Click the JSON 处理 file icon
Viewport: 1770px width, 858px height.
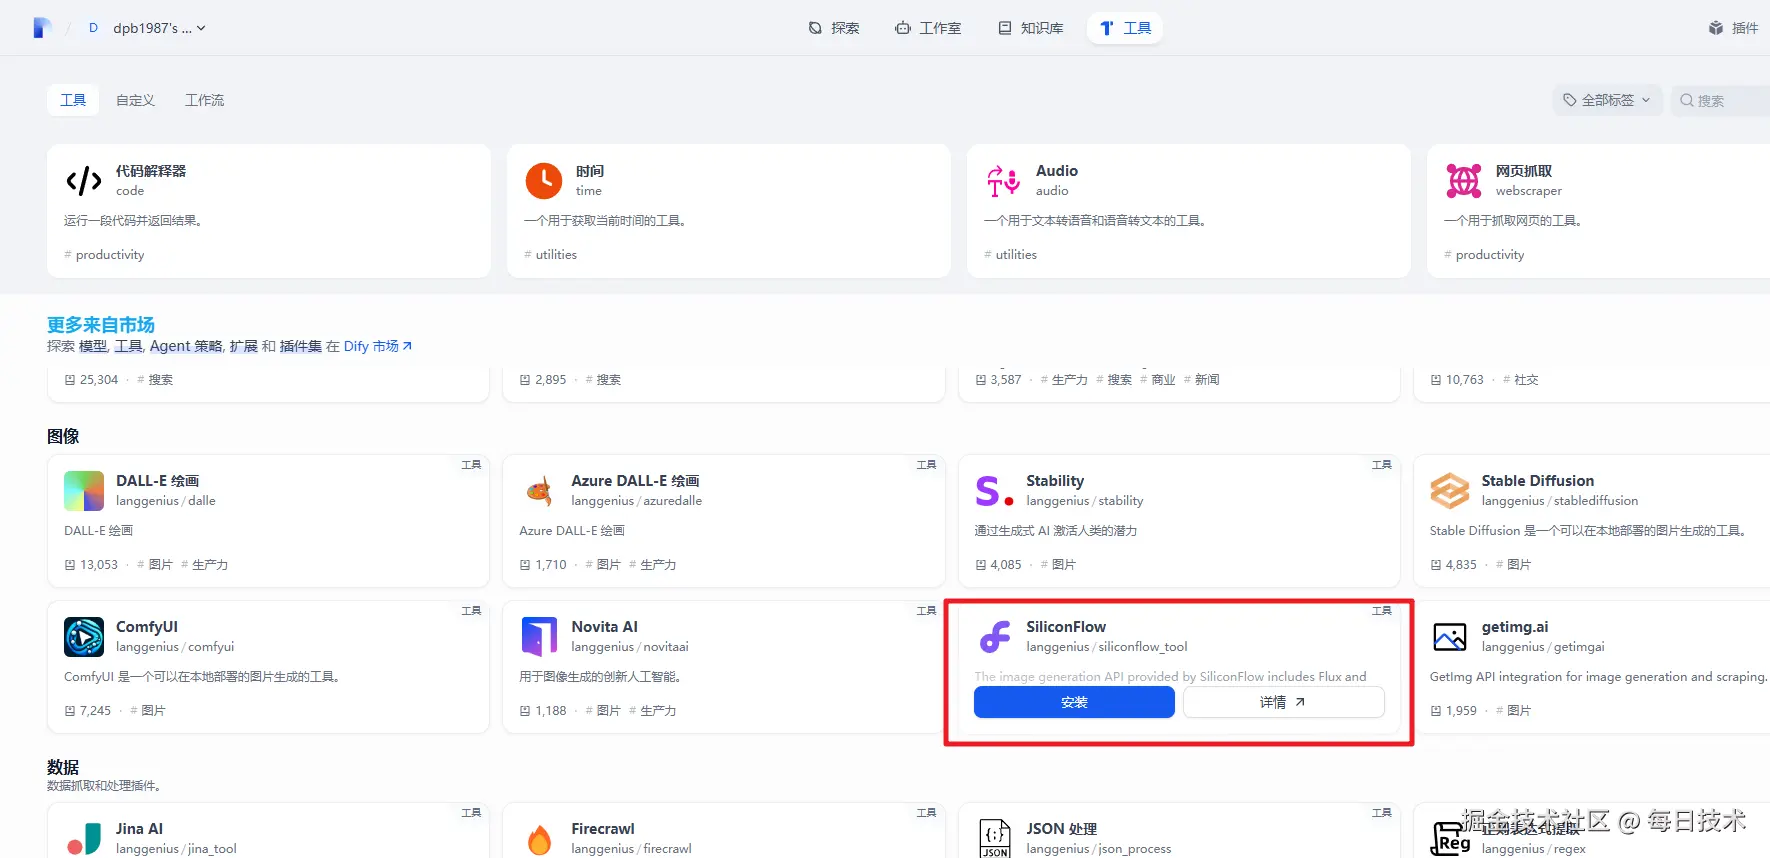994,839
